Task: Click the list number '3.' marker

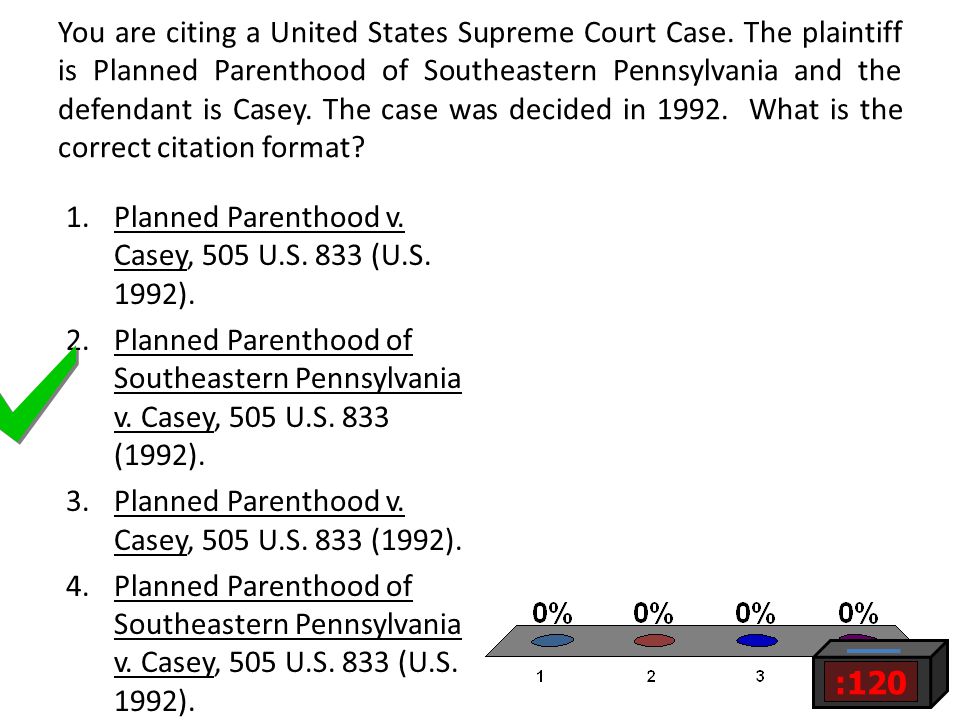Action: (x=77, y=501)
